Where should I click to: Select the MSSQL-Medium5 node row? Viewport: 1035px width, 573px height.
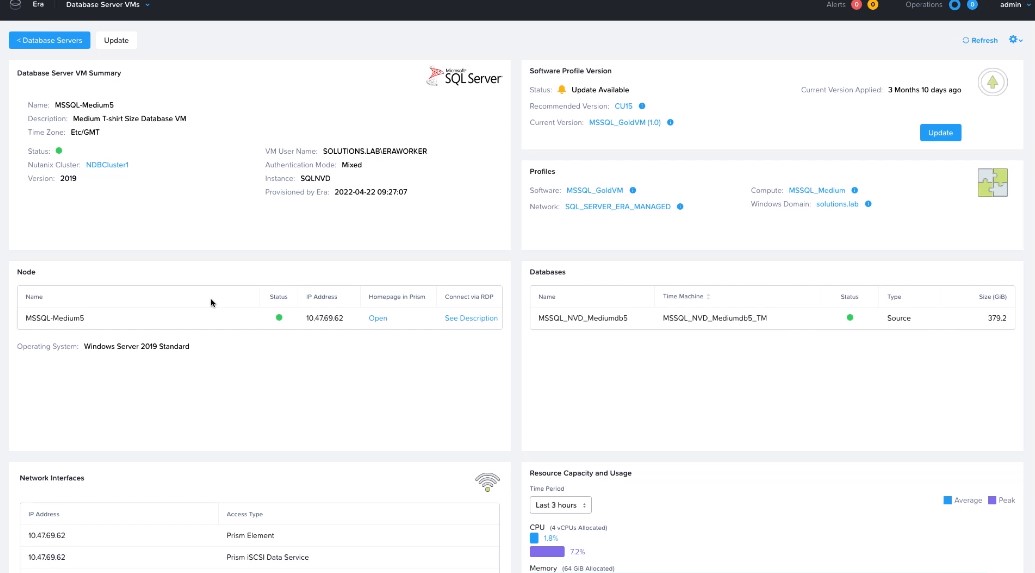259,318
